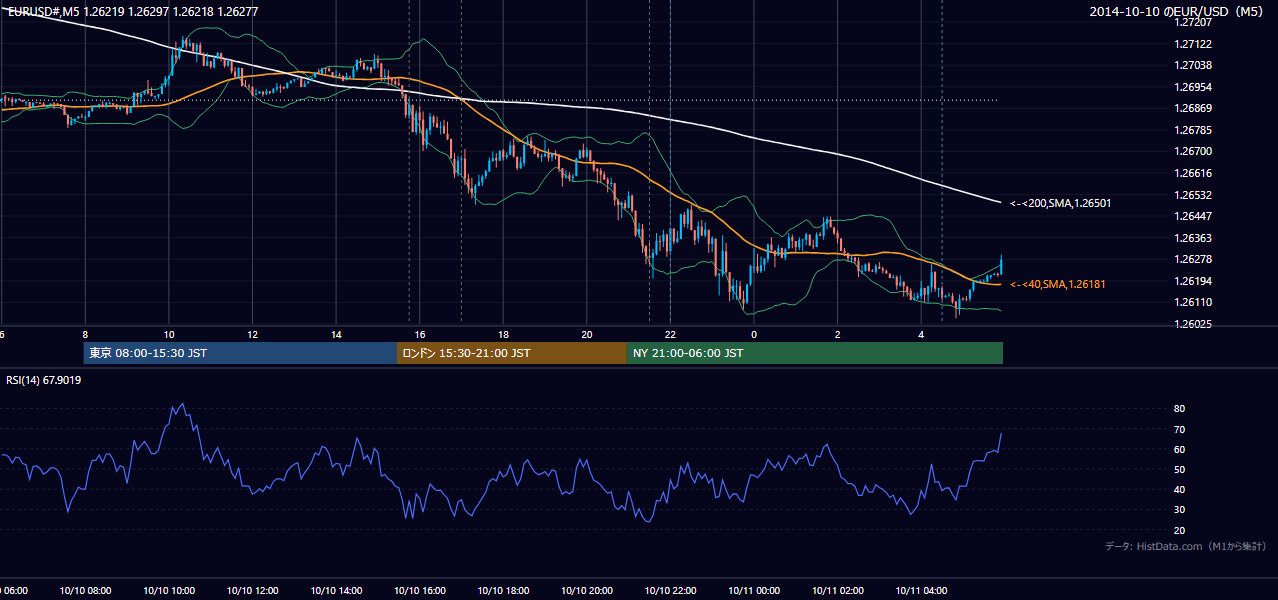Click price level 1.26110 on the axis
Viewport: 1278px width, 600px height.
coord(1194,302)
